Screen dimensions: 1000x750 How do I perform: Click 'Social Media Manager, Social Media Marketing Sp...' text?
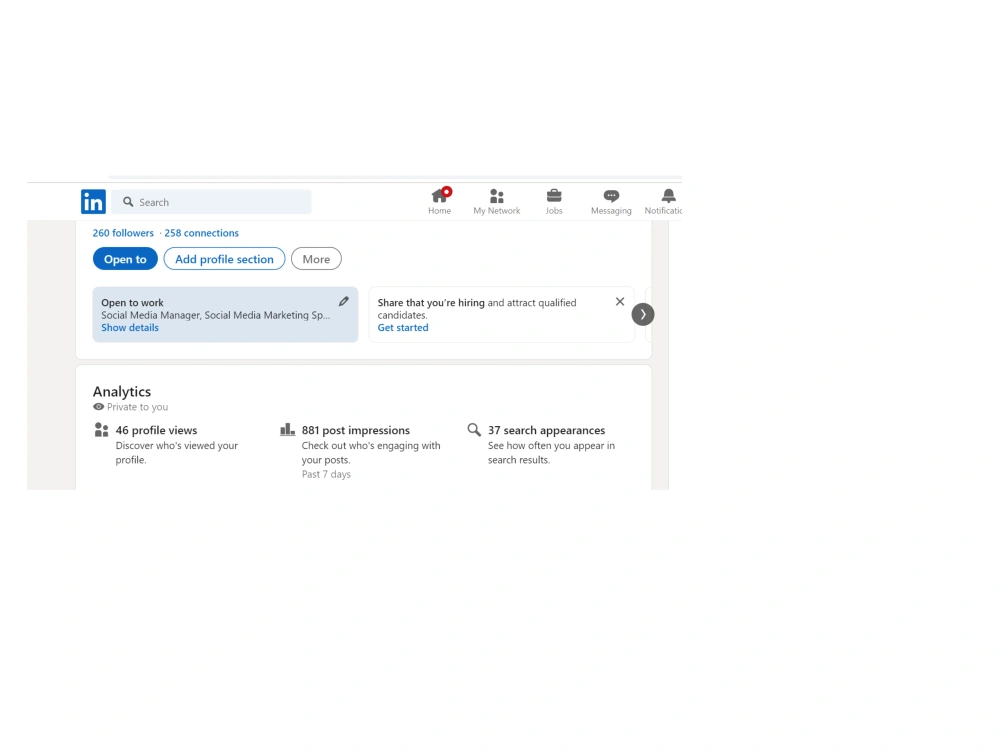pyautogui.click(x=216, y=315)
